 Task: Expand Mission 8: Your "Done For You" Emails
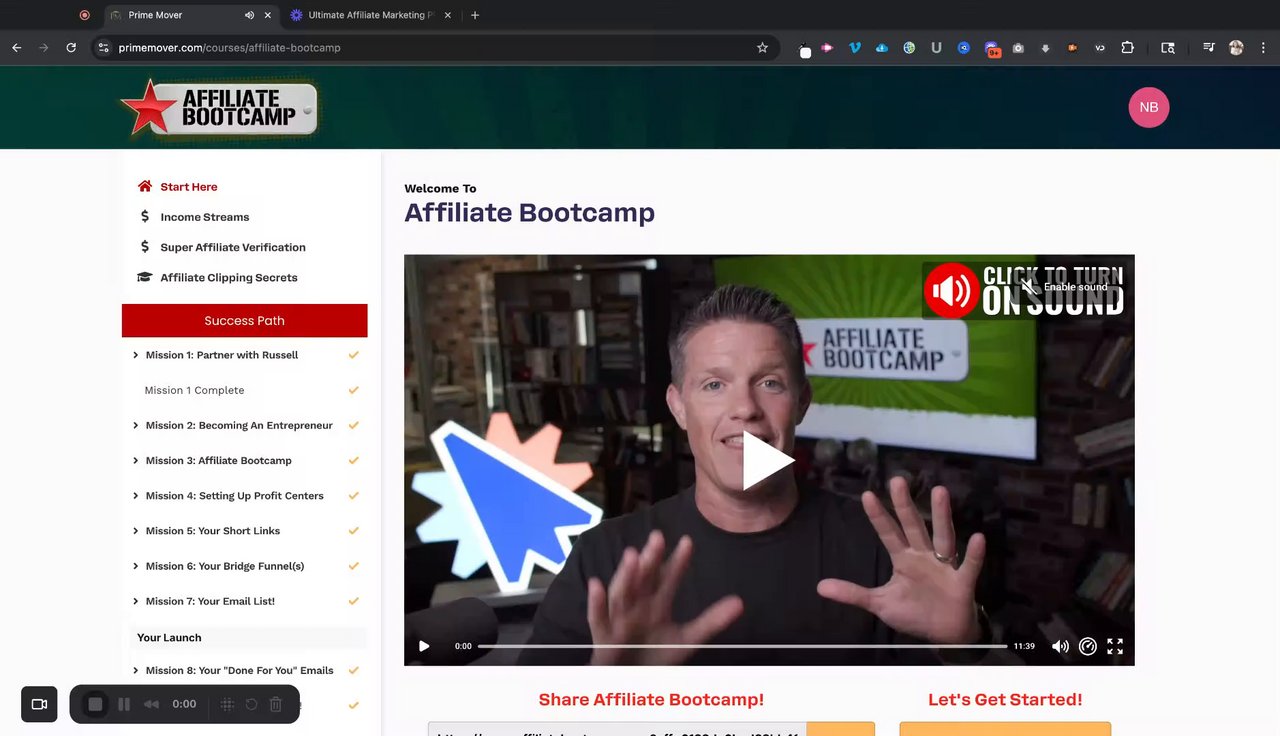pos(135,670)
